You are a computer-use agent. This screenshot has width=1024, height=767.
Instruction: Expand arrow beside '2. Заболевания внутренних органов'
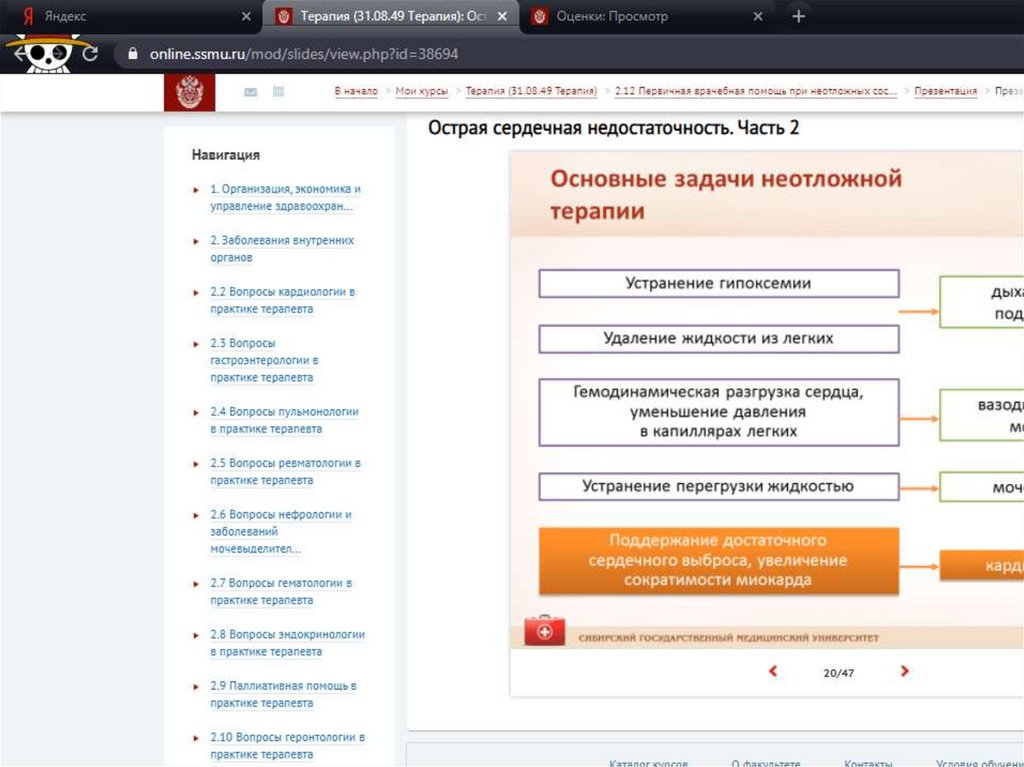click(x=196, y=242)
